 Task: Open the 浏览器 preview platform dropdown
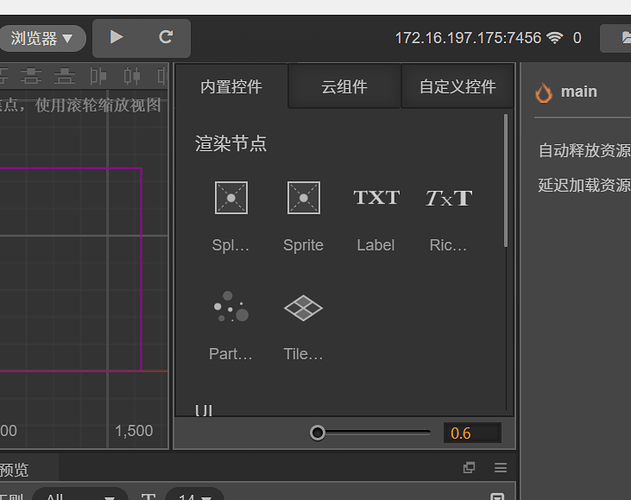click(42, 39)
